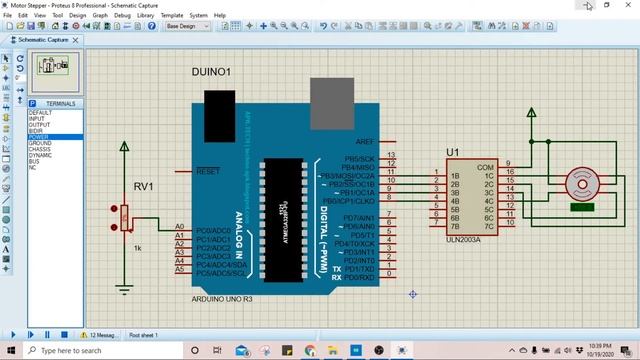This screenshot has width=640, height=360.
Task: Click the Zoom In magnifier toolbar icon
Action: click(274, 26)
